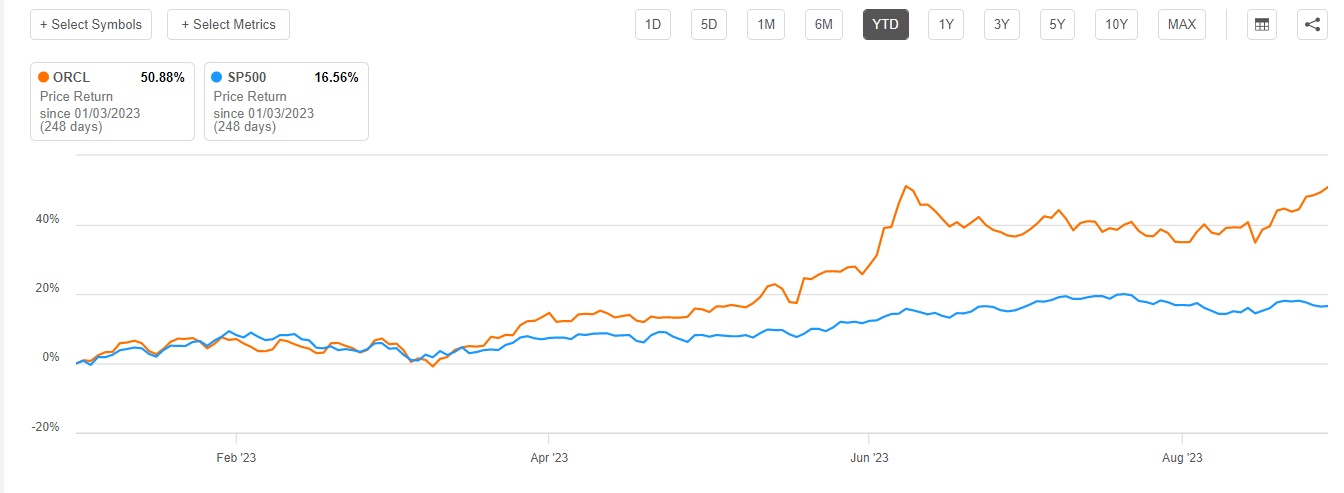Viewport: 1344px width, 493px height.
Task: Select the 5D time range
Action: pos(709,25)
